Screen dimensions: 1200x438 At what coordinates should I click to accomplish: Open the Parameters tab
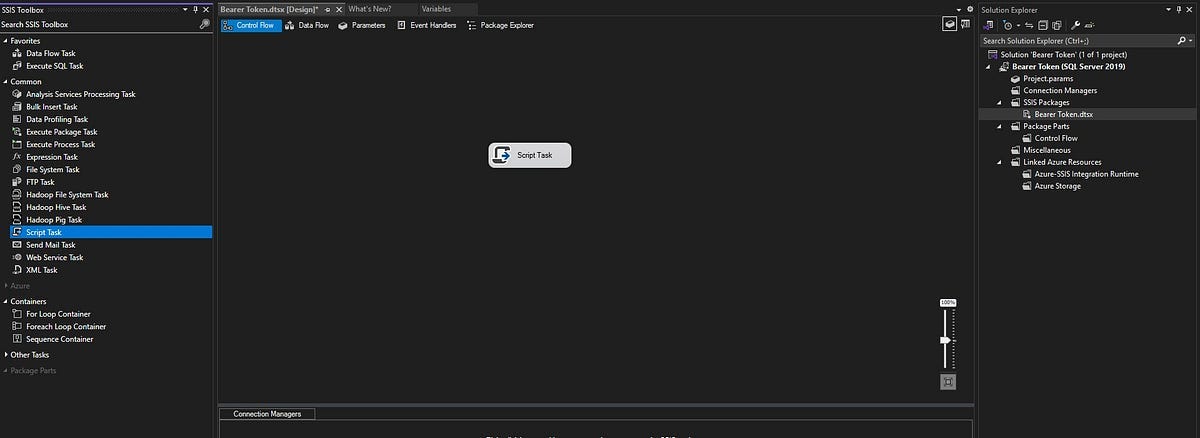tap(361, 25)
